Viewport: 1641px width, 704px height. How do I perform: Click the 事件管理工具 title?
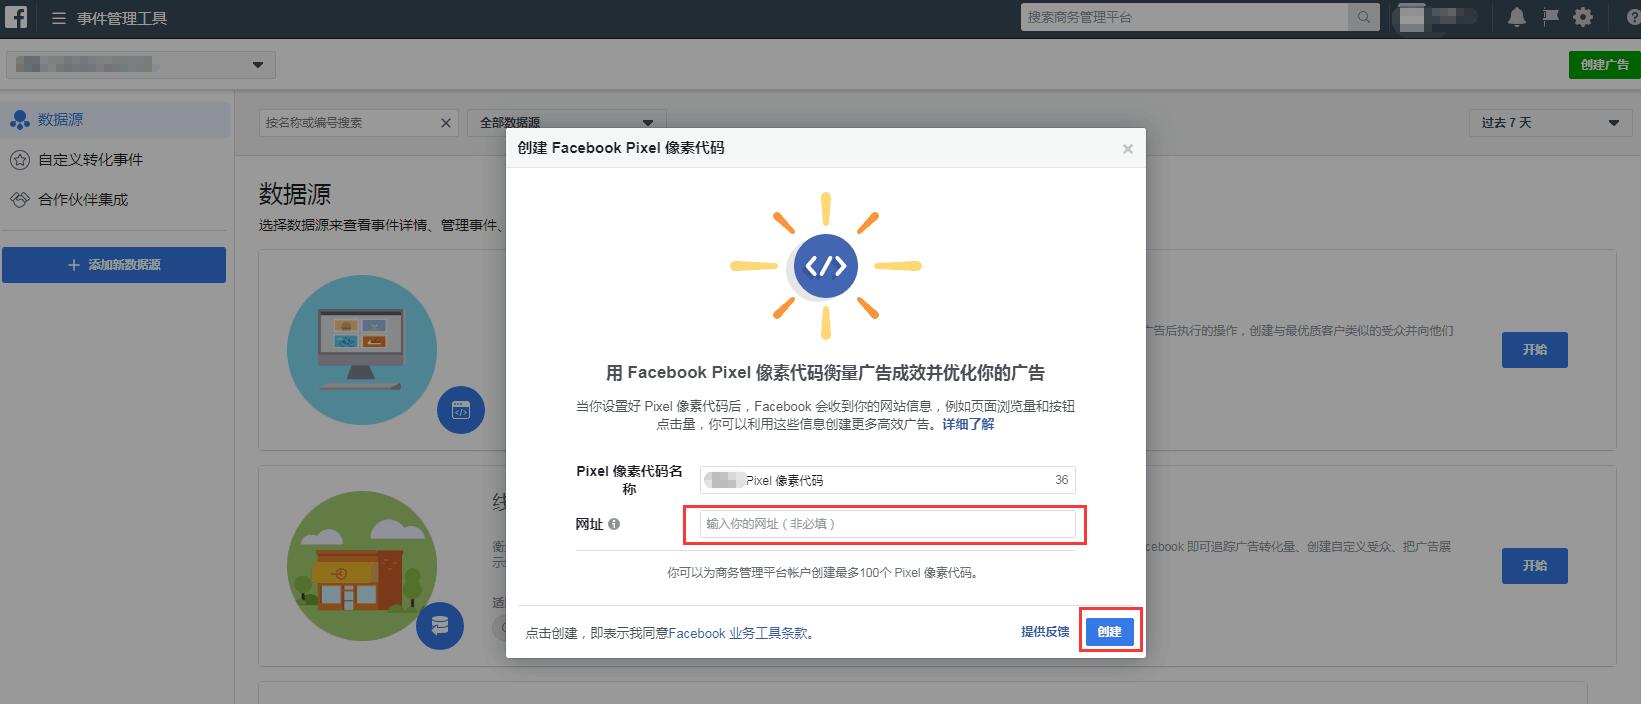[122, 18]
